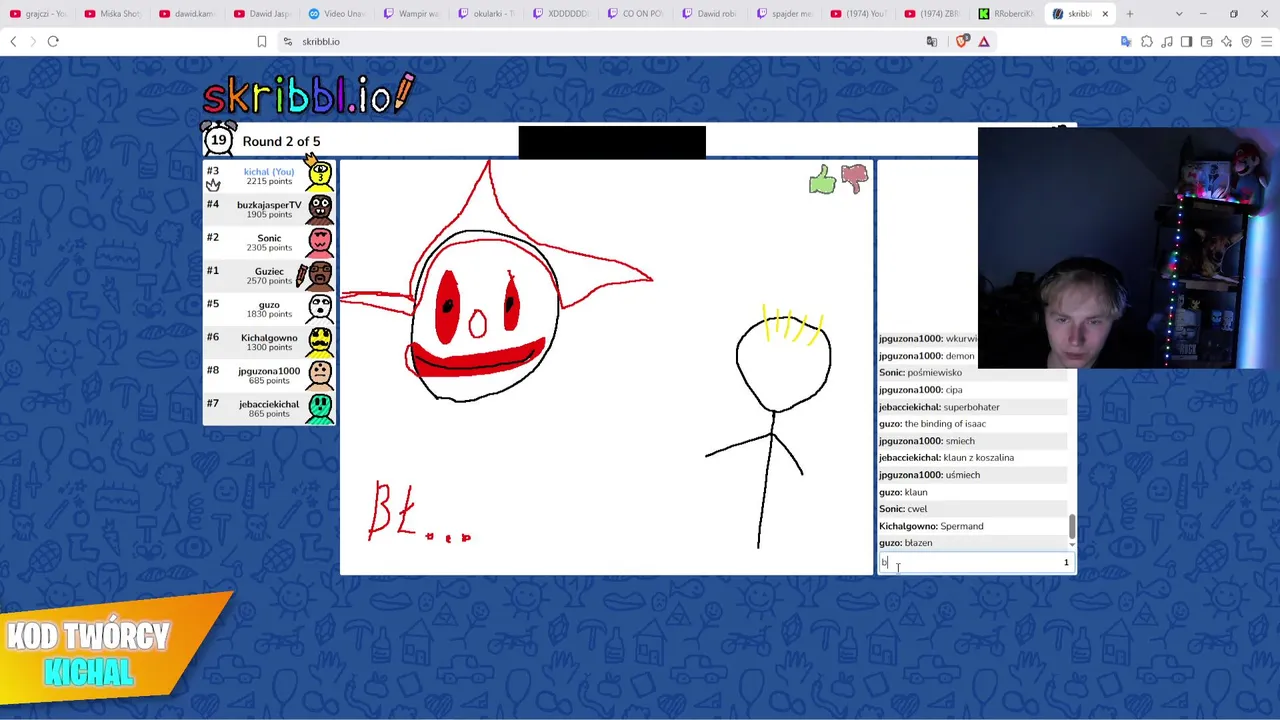Click jpguzona1000 player name in the player list
This screenshot has width=1280, height=720.
269,371
